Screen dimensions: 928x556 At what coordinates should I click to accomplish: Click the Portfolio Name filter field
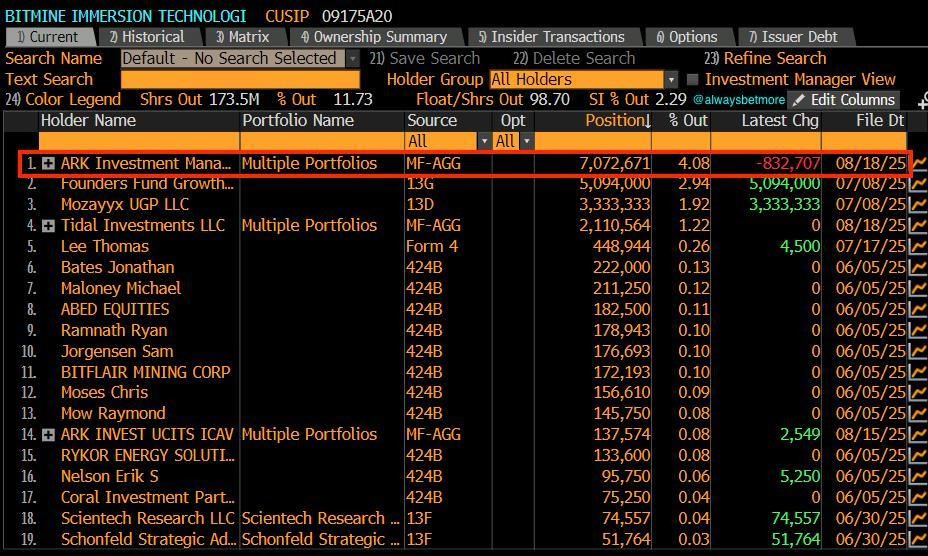point(322,142)
